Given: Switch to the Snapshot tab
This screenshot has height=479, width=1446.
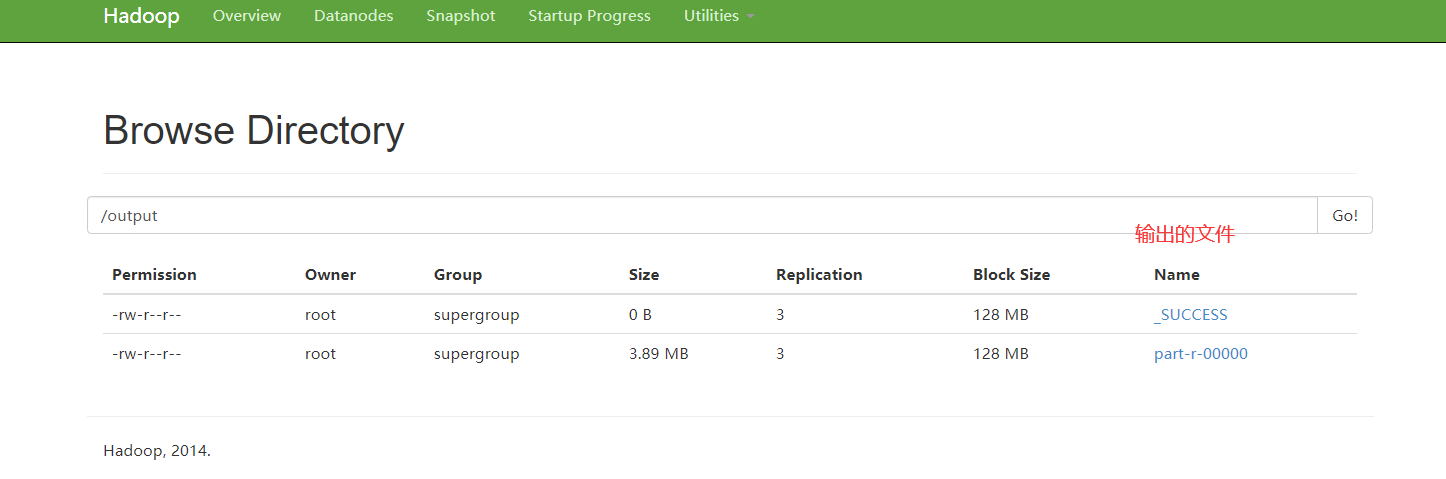Looking at the screenshot, I should point(460,16).
